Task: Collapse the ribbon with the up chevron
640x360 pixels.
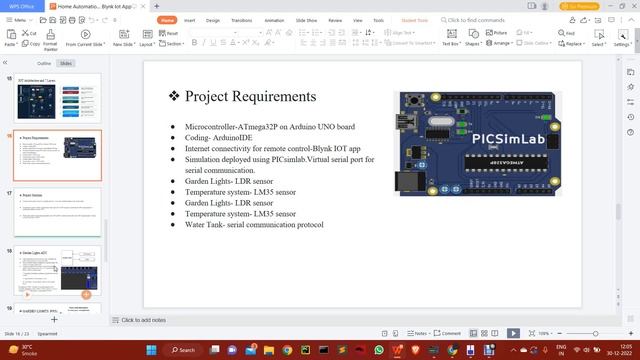Action: [x=631, y=20]
